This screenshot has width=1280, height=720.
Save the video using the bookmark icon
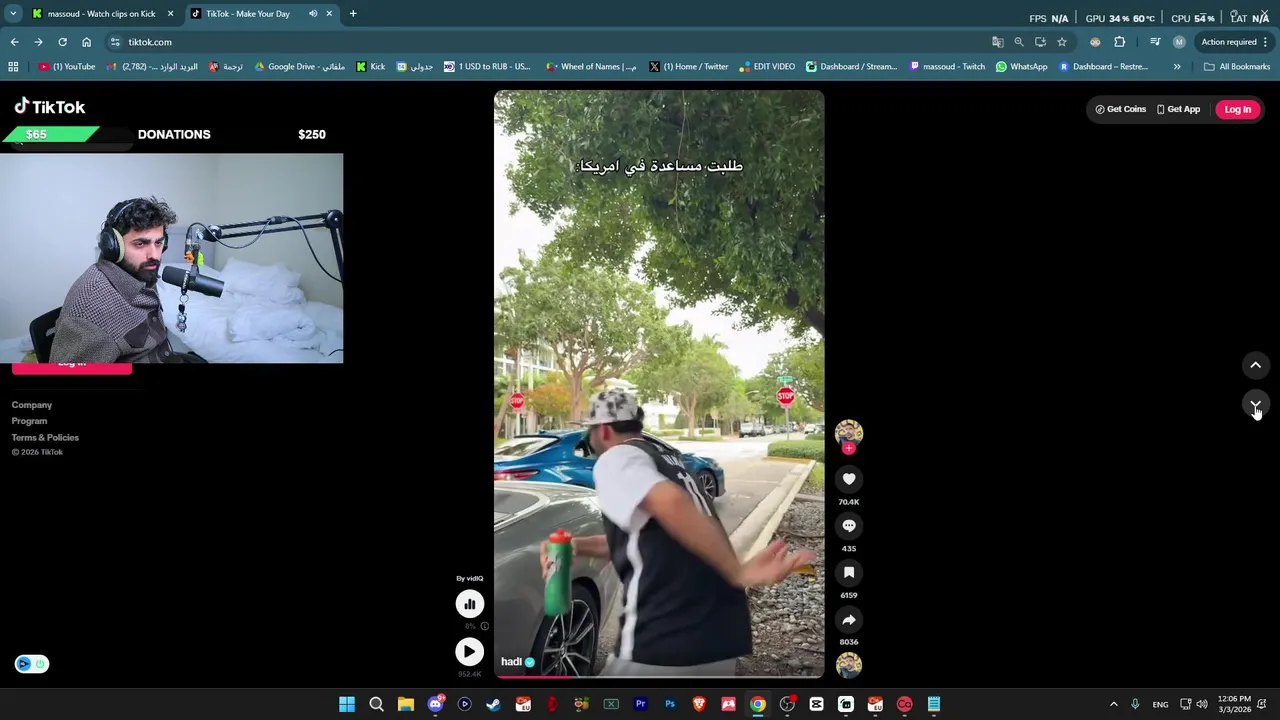coord(849,573)
